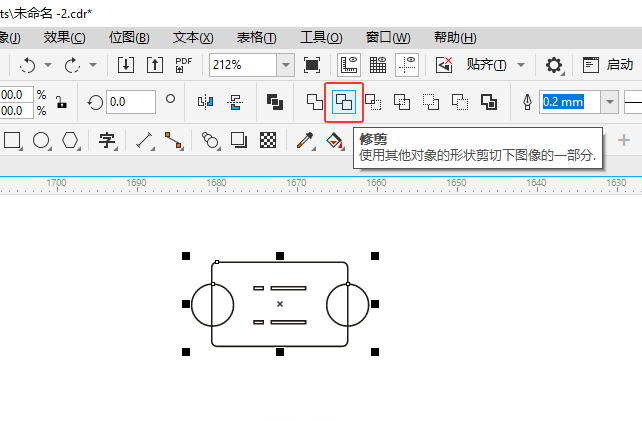Click the top-center selection handle
642x421 pixels.
(x=280, y=256)
